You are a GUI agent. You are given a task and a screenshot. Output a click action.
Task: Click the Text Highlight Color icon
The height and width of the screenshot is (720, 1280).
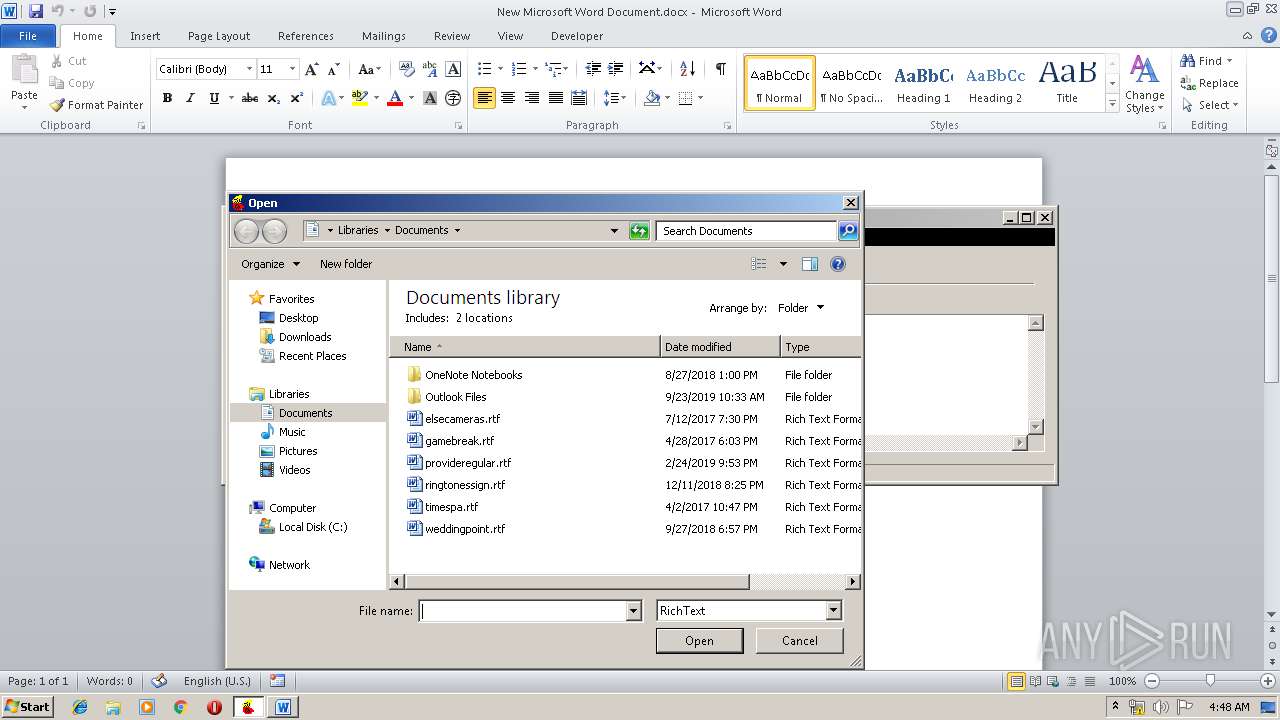pos(359,98)
